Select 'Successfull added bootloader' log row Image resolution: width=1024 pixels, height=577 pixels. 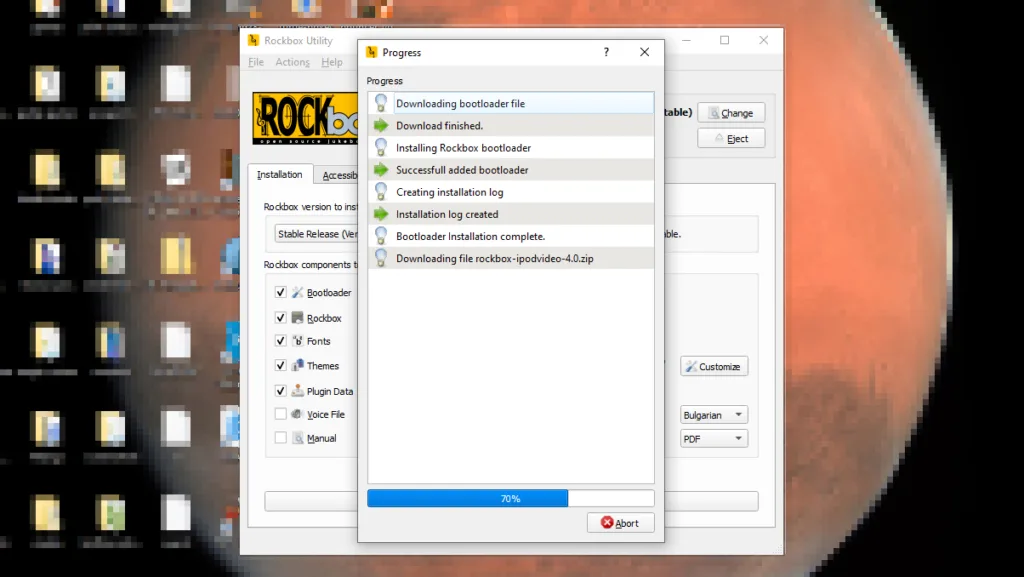[x=511, y=170]
